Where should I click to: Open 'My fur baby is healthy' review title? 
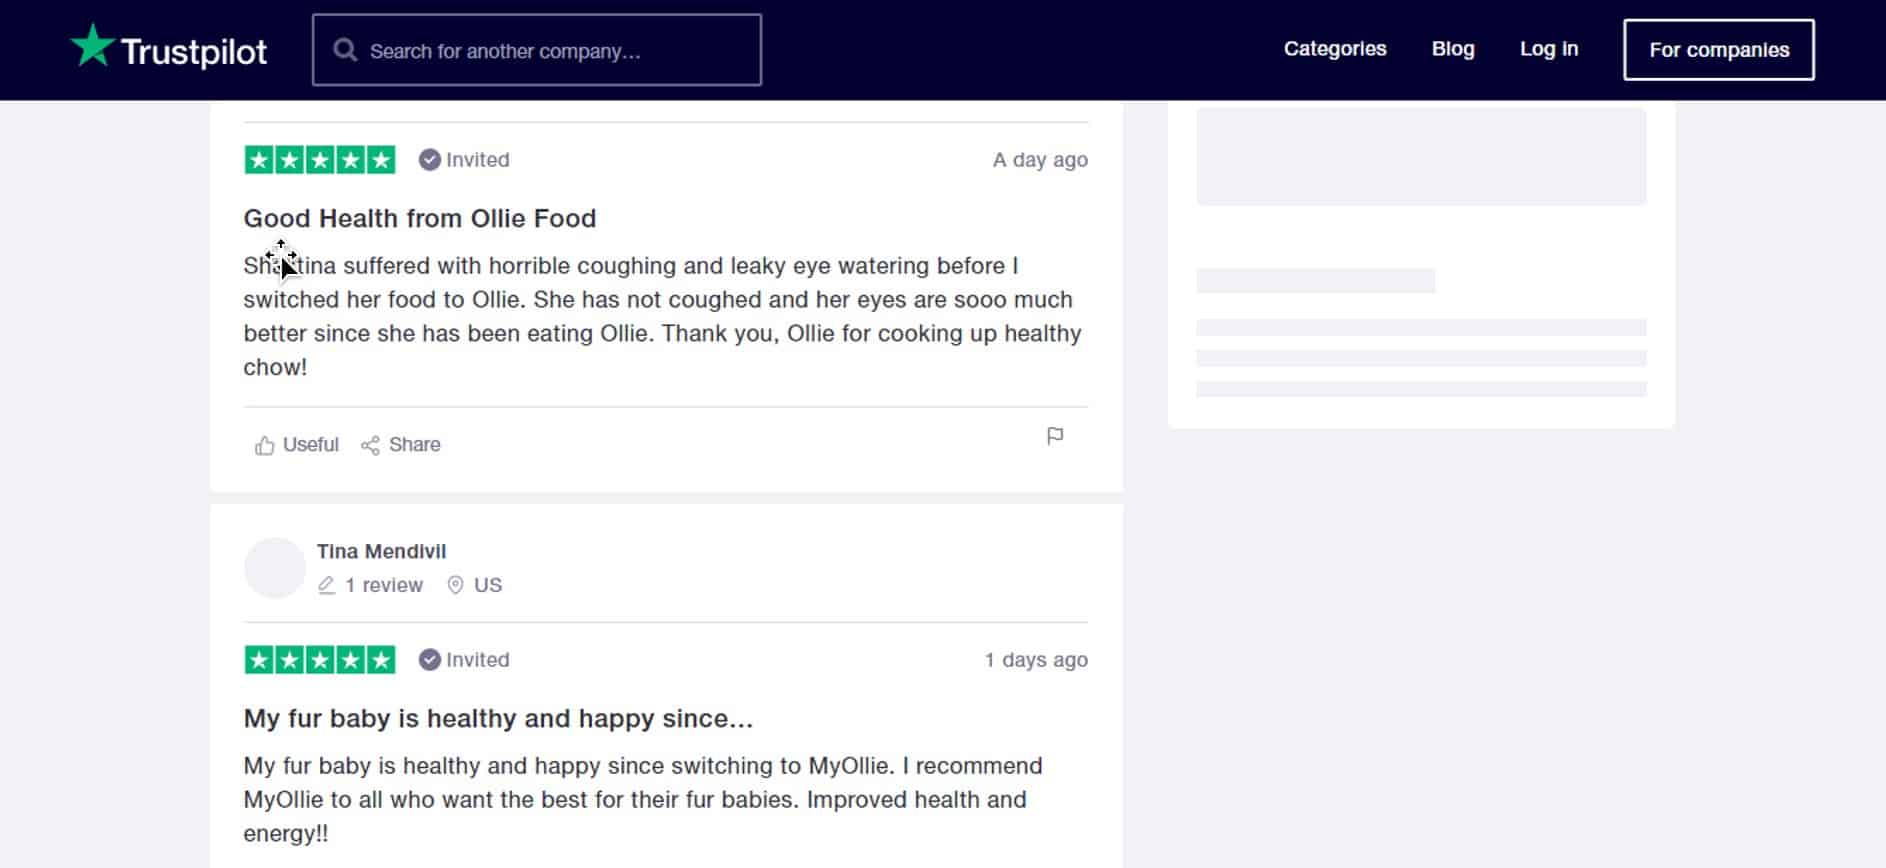[498, 718]
